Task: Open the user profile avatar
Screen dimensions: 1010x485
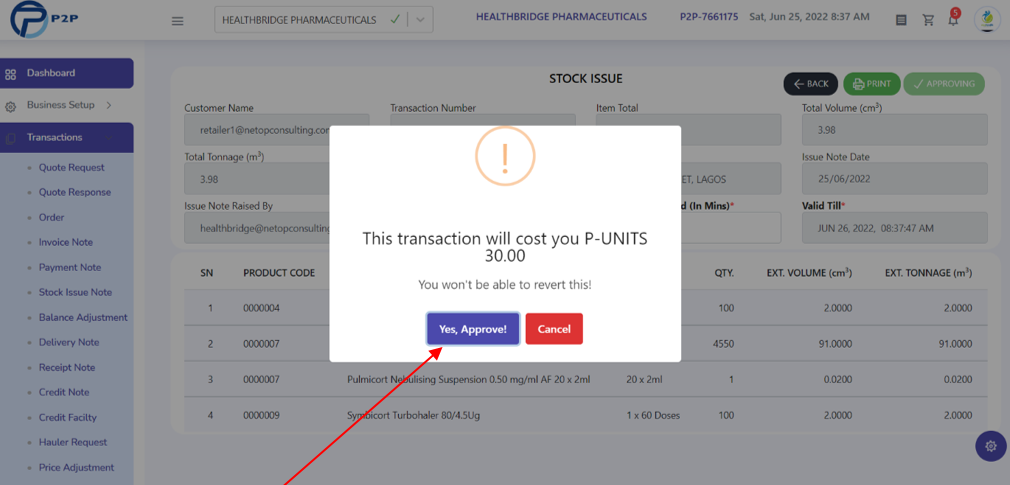Action: (987, 20)
